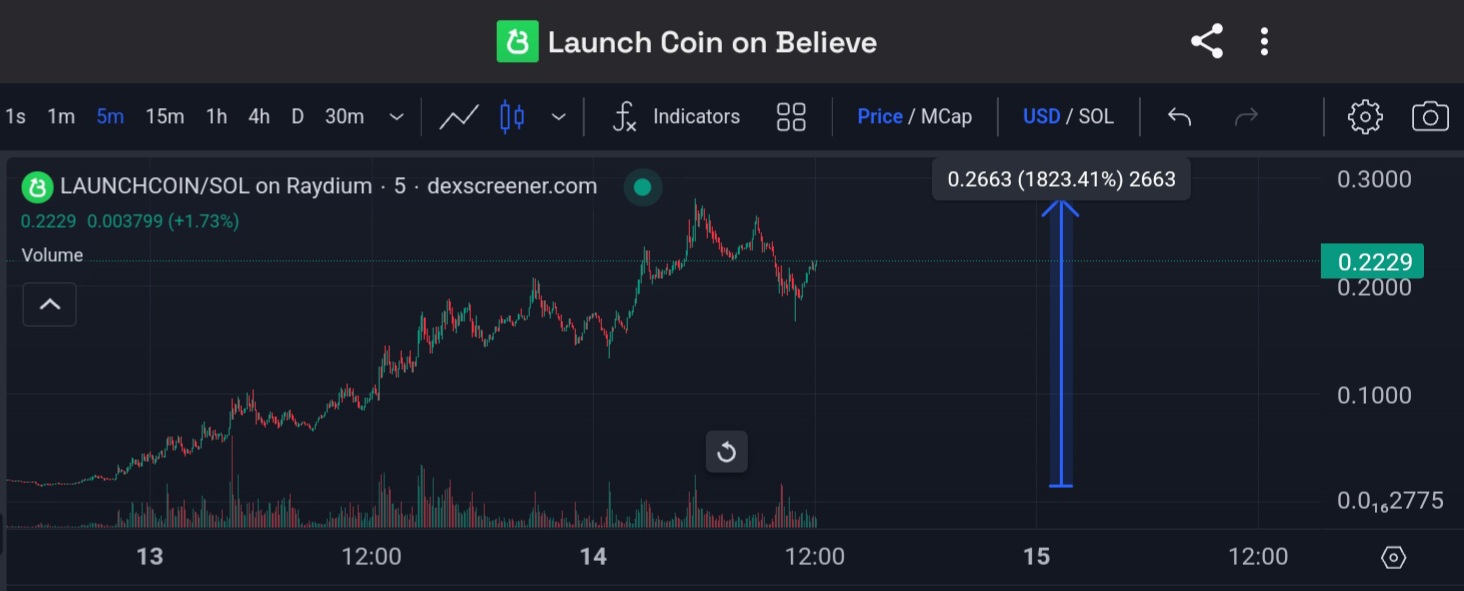Switch currency from USD to SOL
Image resolution: width=1464 pixels, height=591 pixels.
pyautogui.click(x=1095, y=116)
